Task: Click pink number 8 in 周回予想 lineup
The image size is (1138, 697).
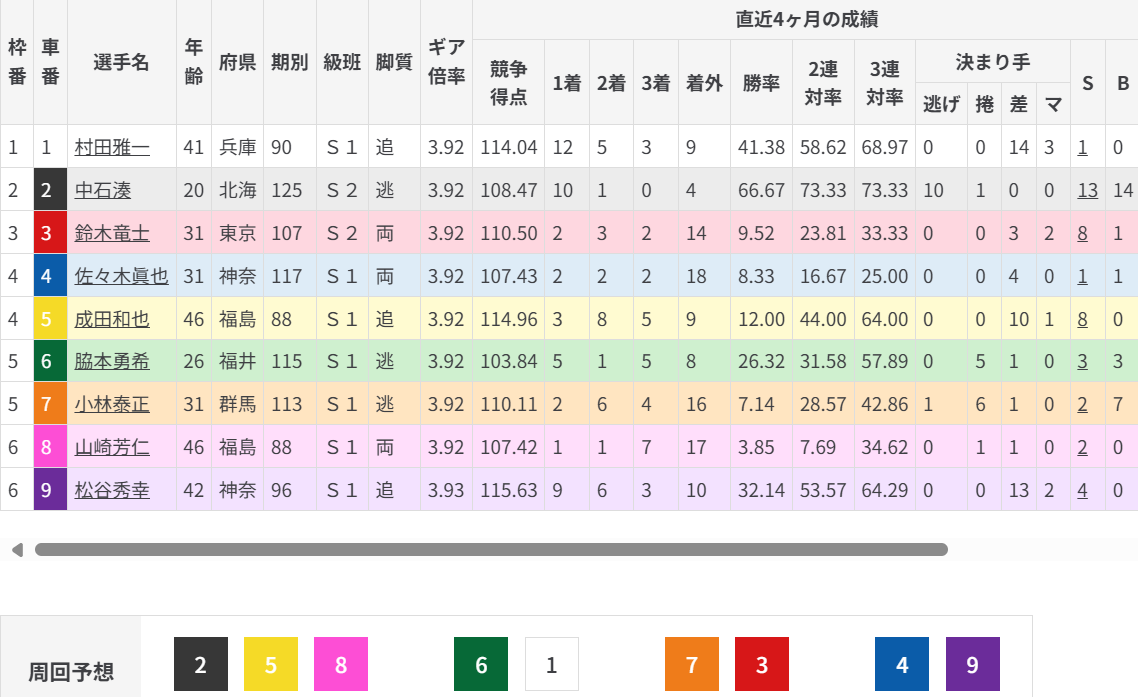Action: tap(341, 664)
